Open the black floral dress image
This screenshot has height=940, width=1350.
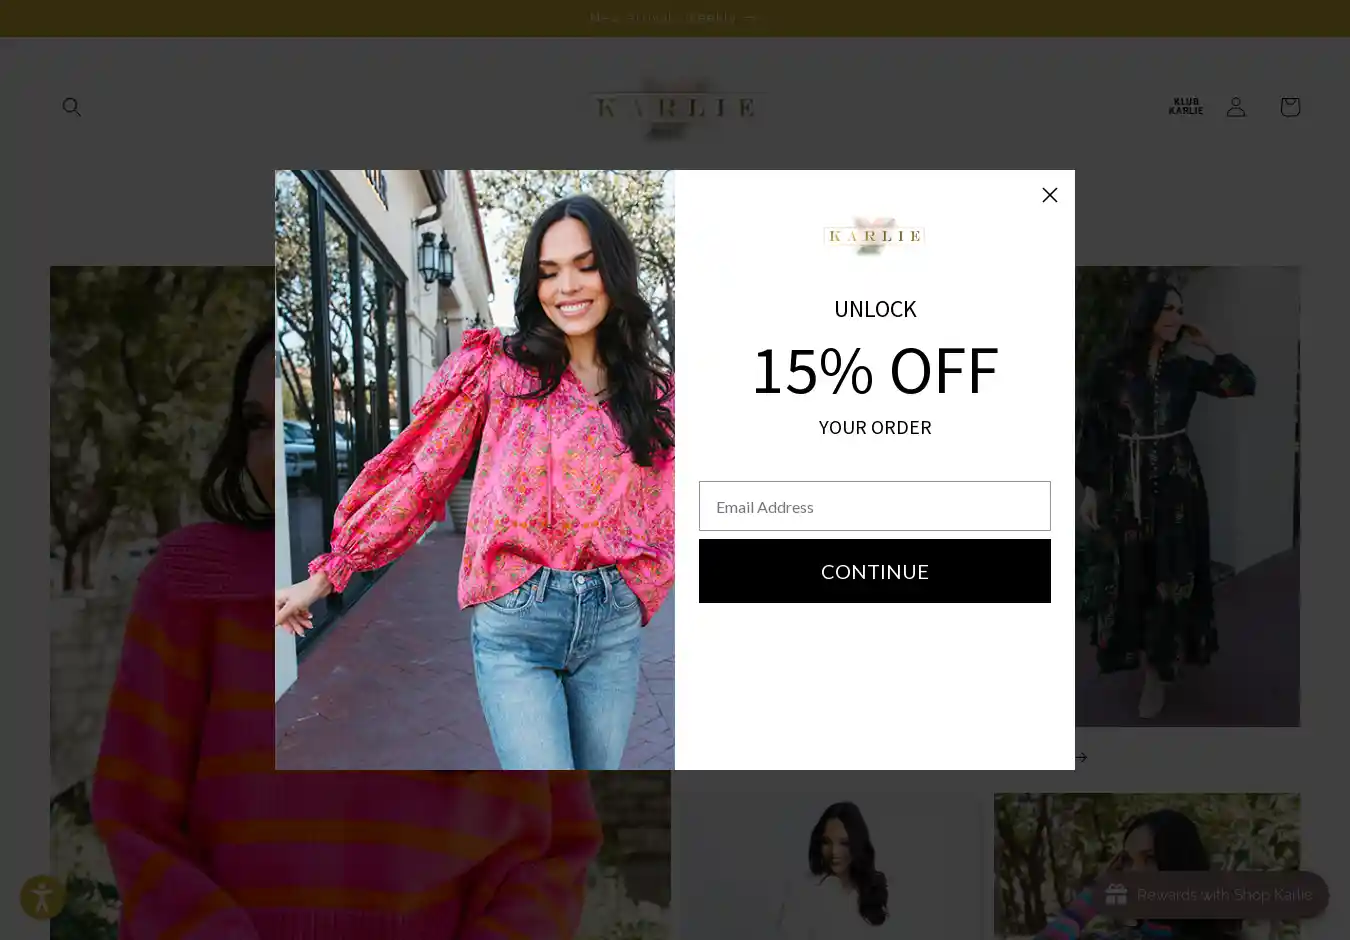point(1187,496)
